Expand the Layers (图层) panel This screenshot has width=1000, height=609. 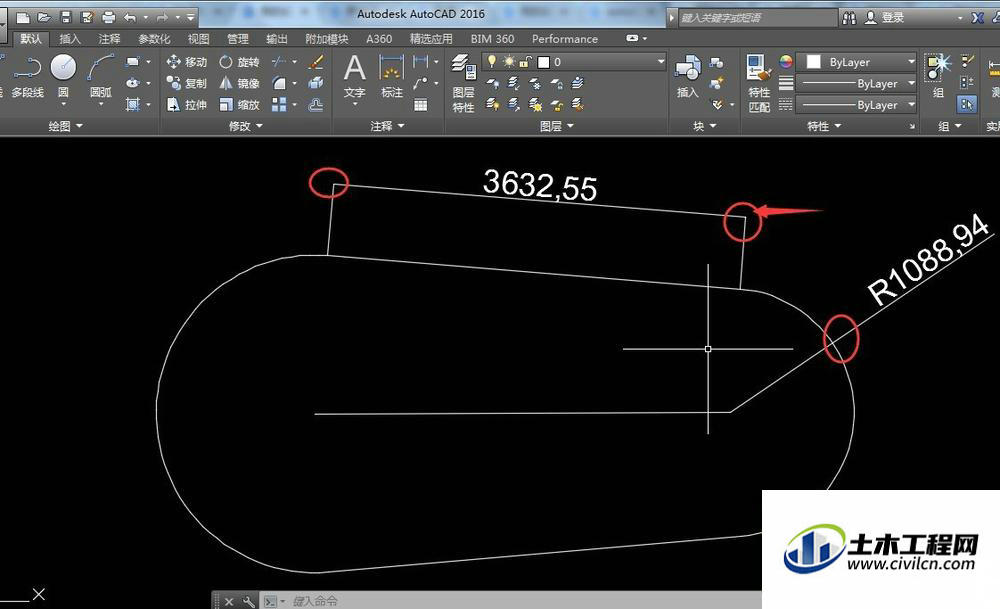(x=557, y=126)
